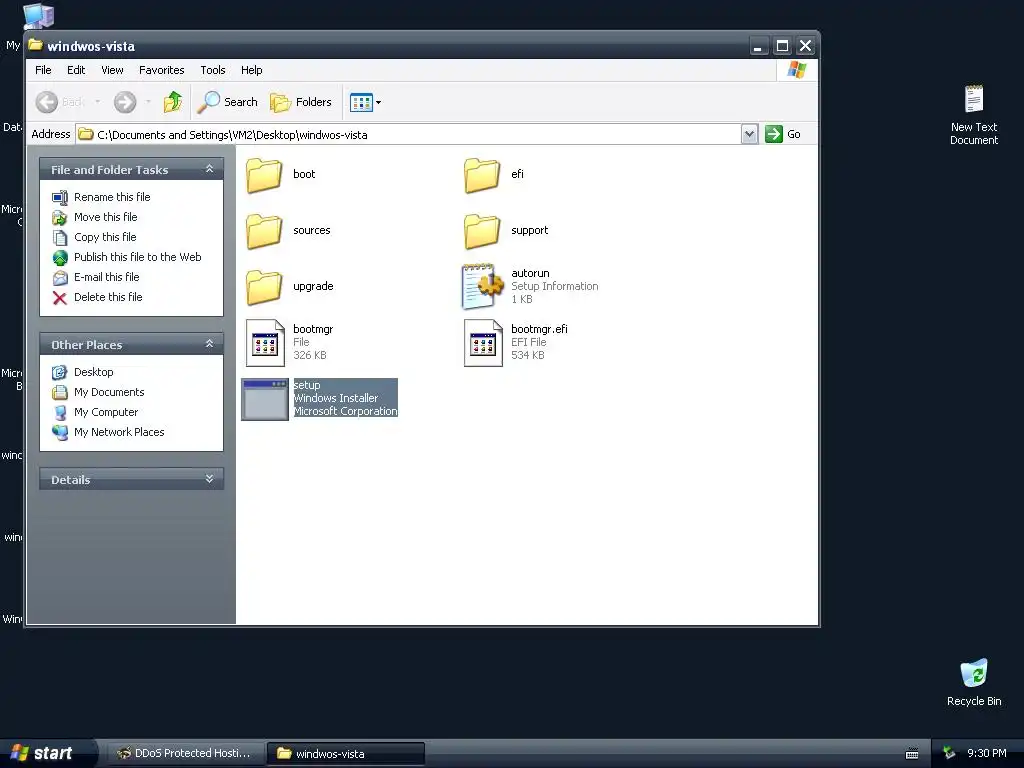Screen dimensions: 1024x768
Task: Select the upgrade folder
Action: coord(264,287)
